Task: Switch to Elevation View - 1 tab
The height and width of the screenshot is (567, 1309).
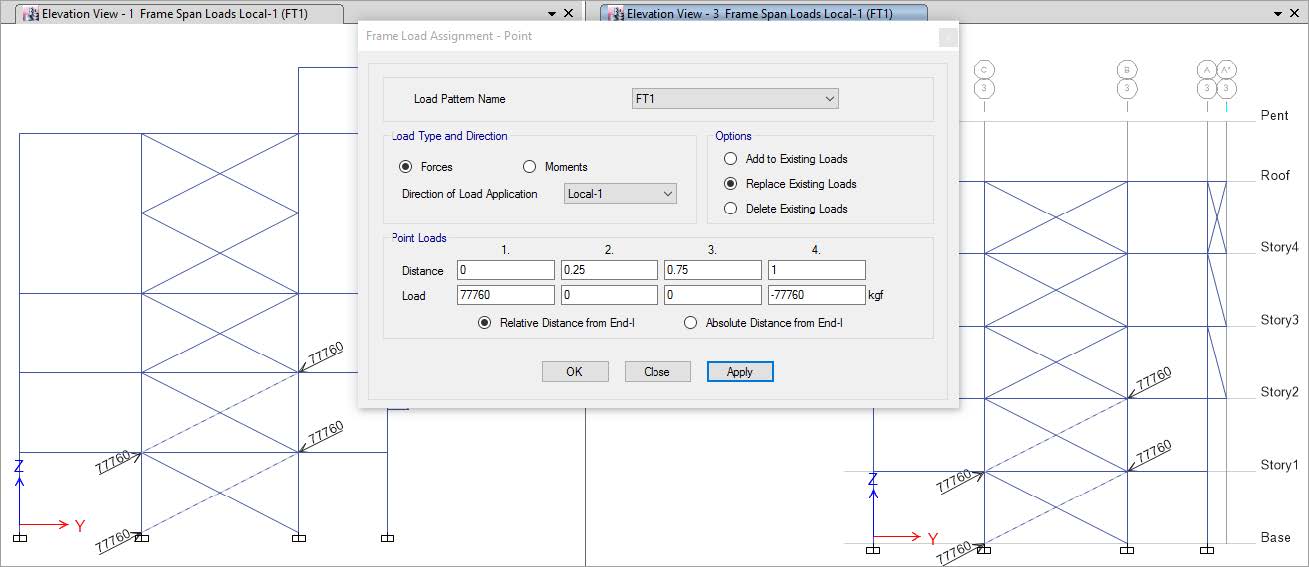Action: coord(180,14)
